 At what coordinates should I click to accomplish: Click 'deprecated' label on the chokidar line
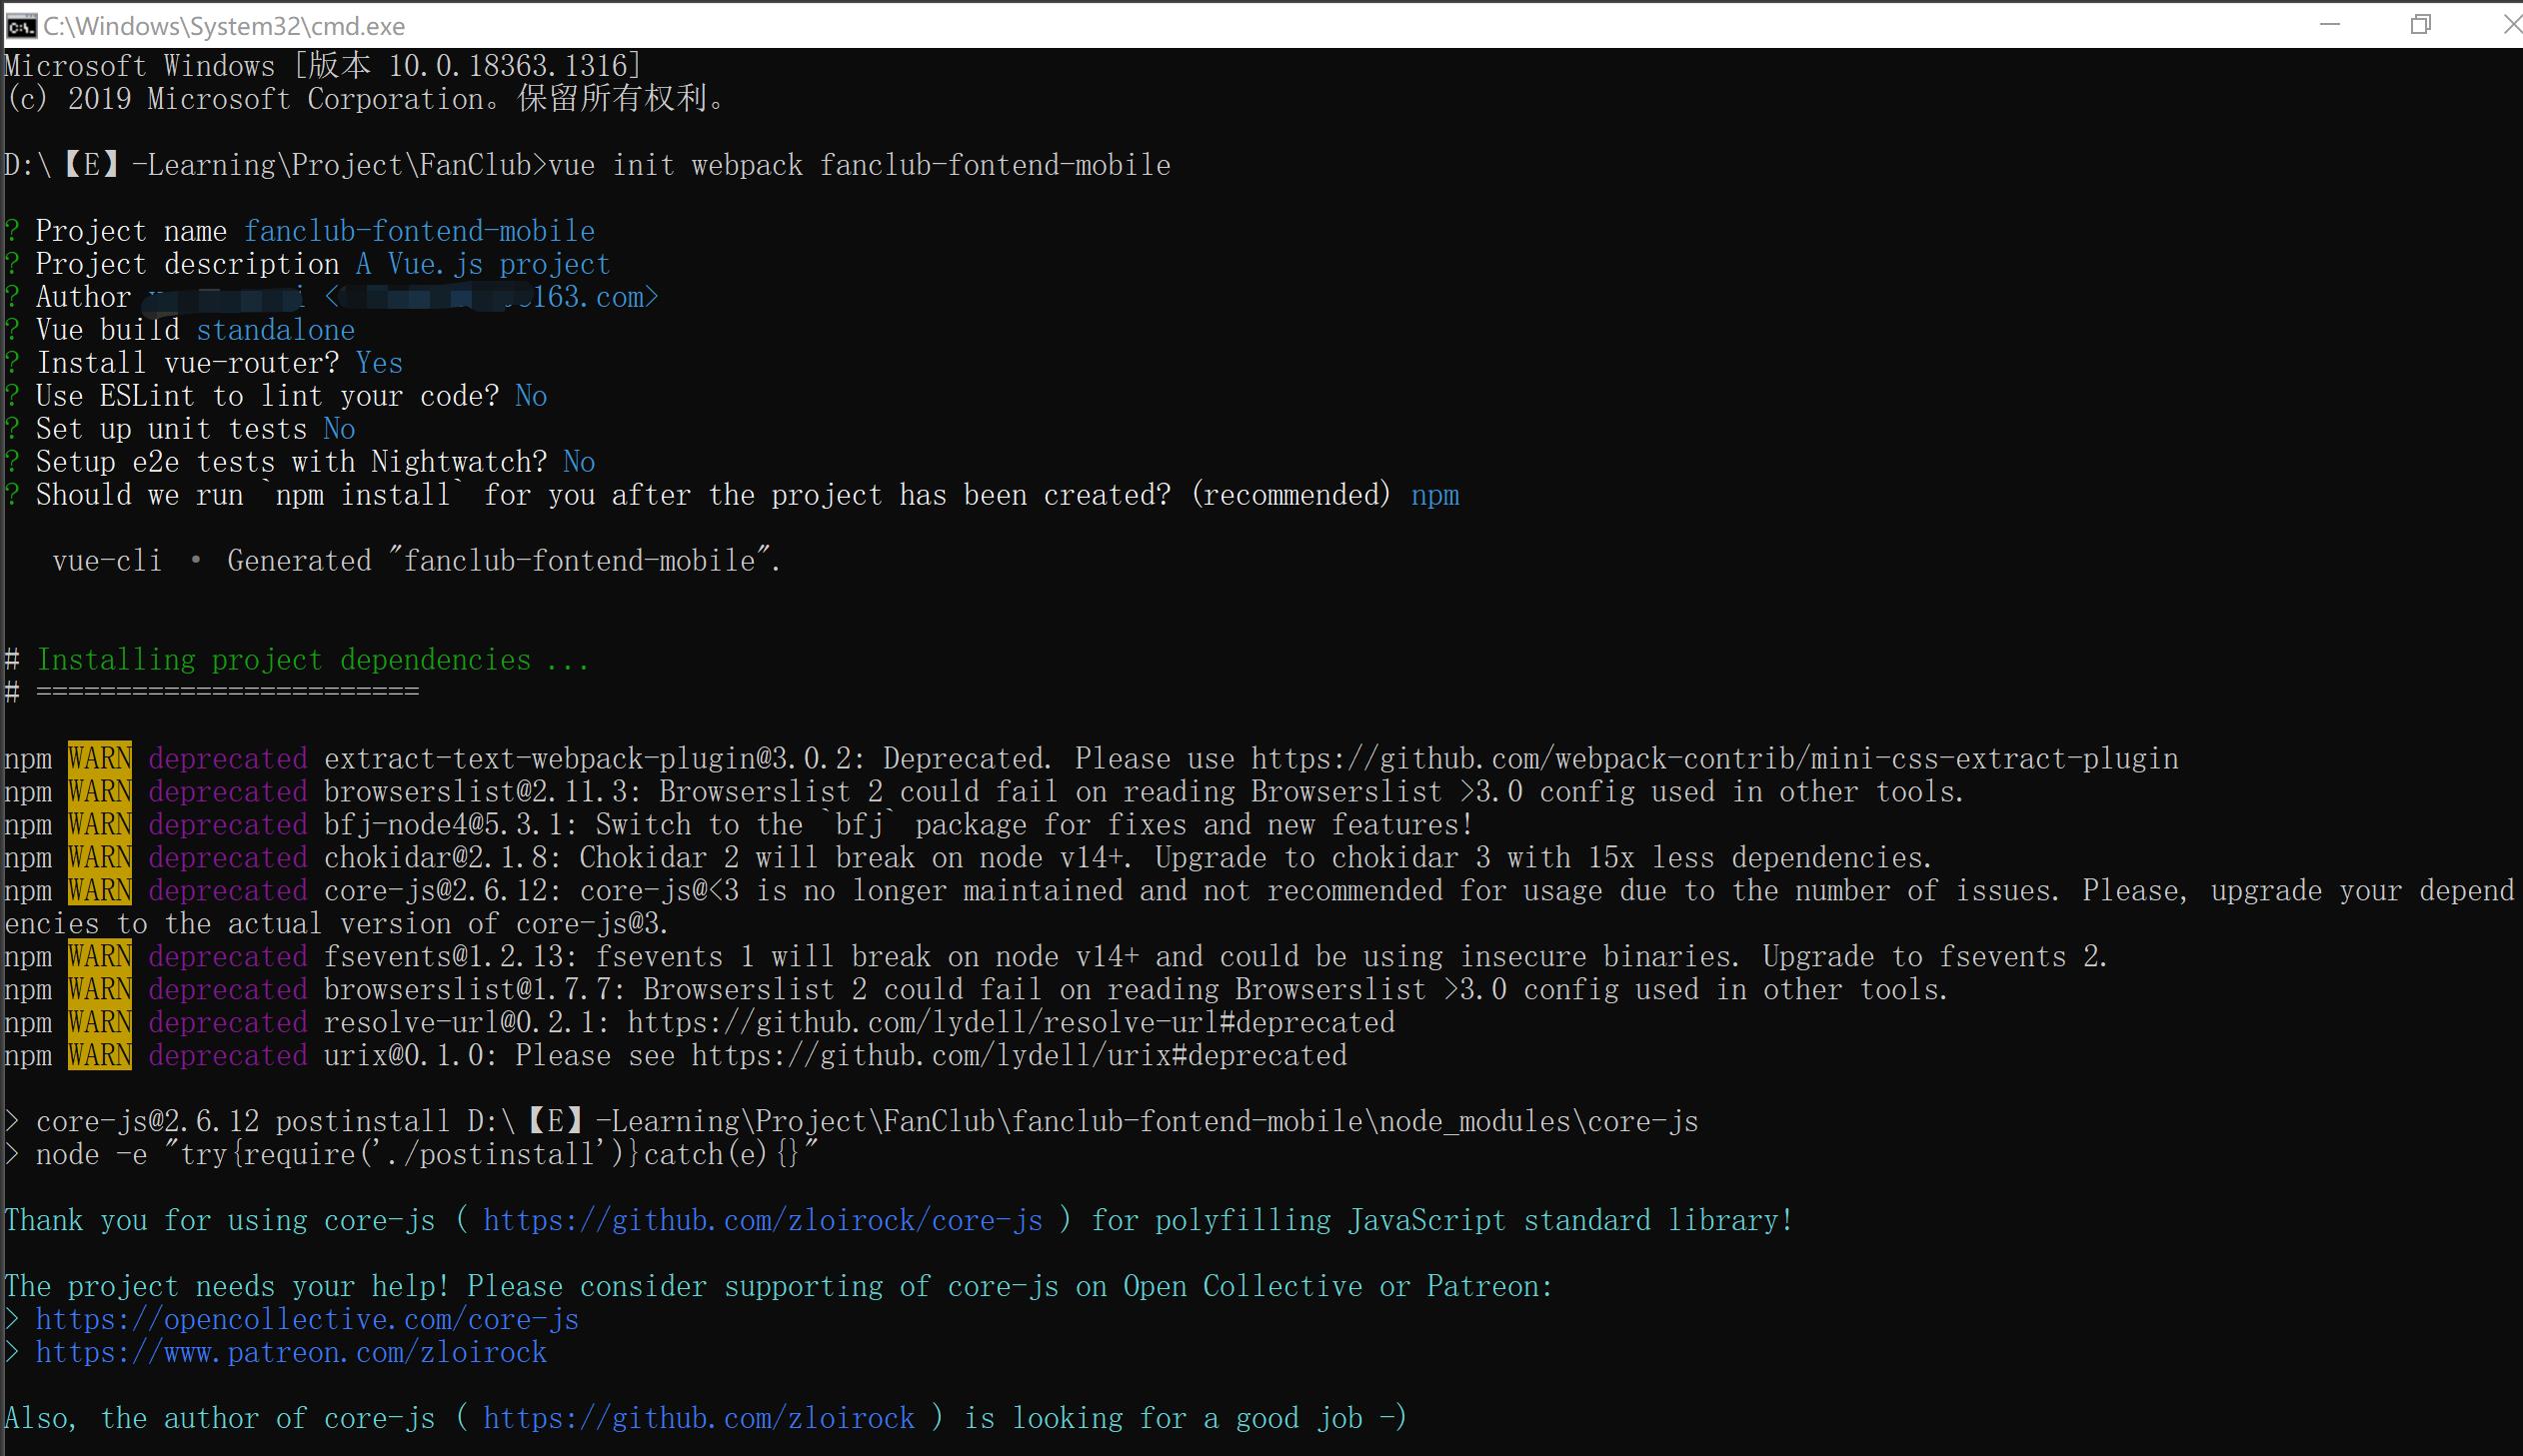pyautogui.click(x=228, y=858)
